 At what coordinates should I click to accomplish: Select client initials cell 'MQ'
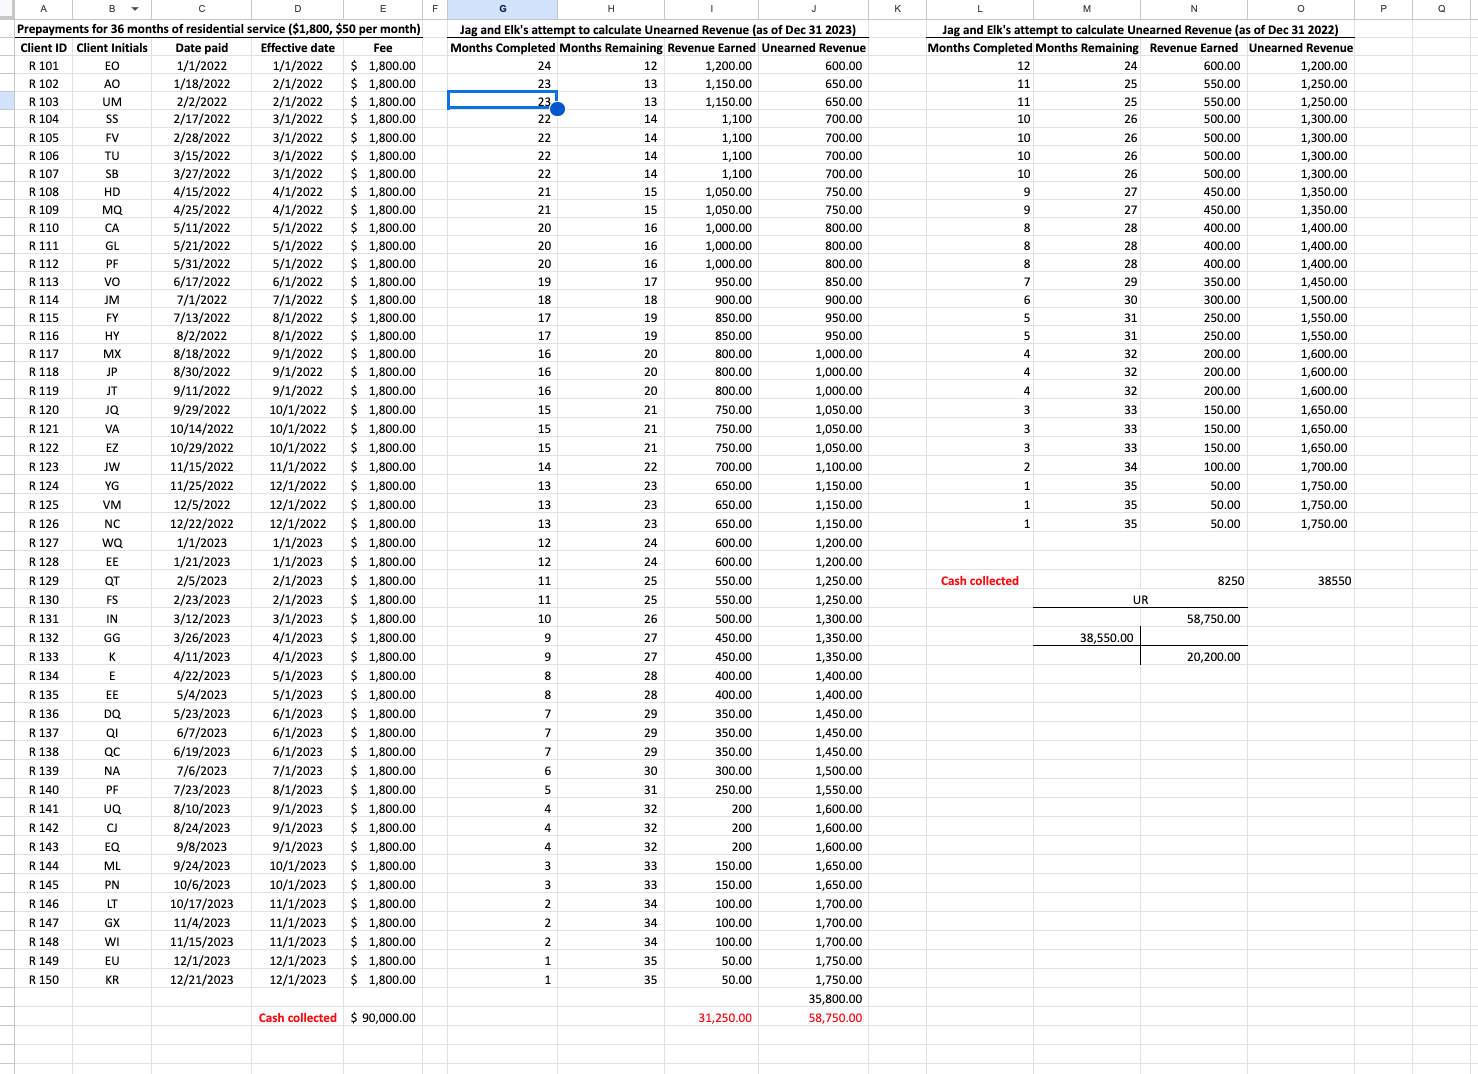(112, 209)
